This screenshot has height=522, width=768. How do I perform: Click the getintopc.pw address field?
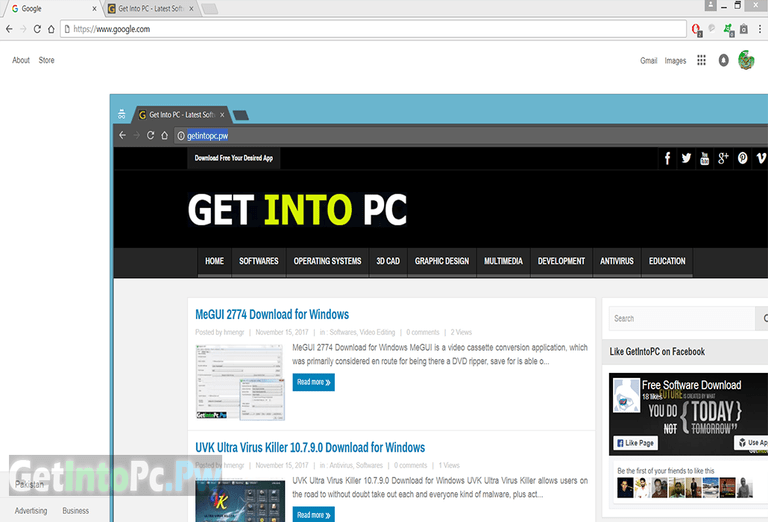470,136
